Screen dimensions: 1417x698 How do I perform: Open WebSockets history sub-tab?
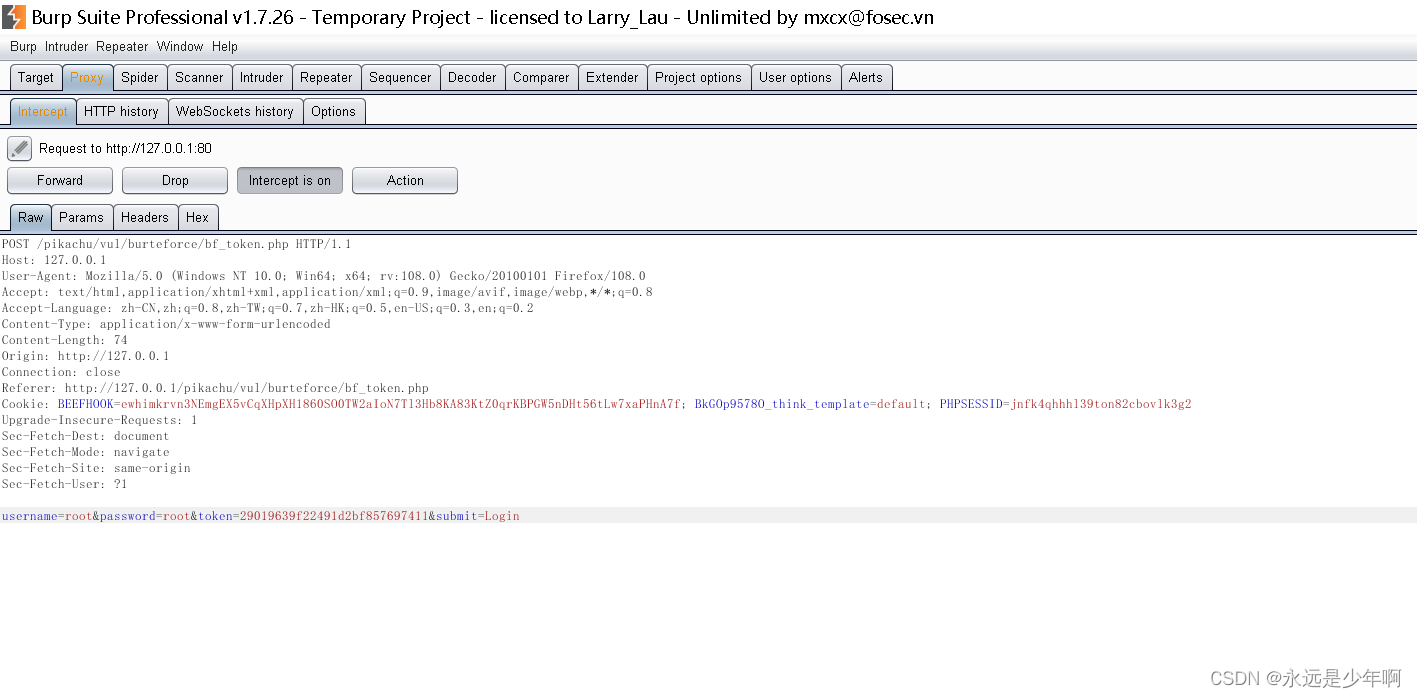tap(235, 111)
